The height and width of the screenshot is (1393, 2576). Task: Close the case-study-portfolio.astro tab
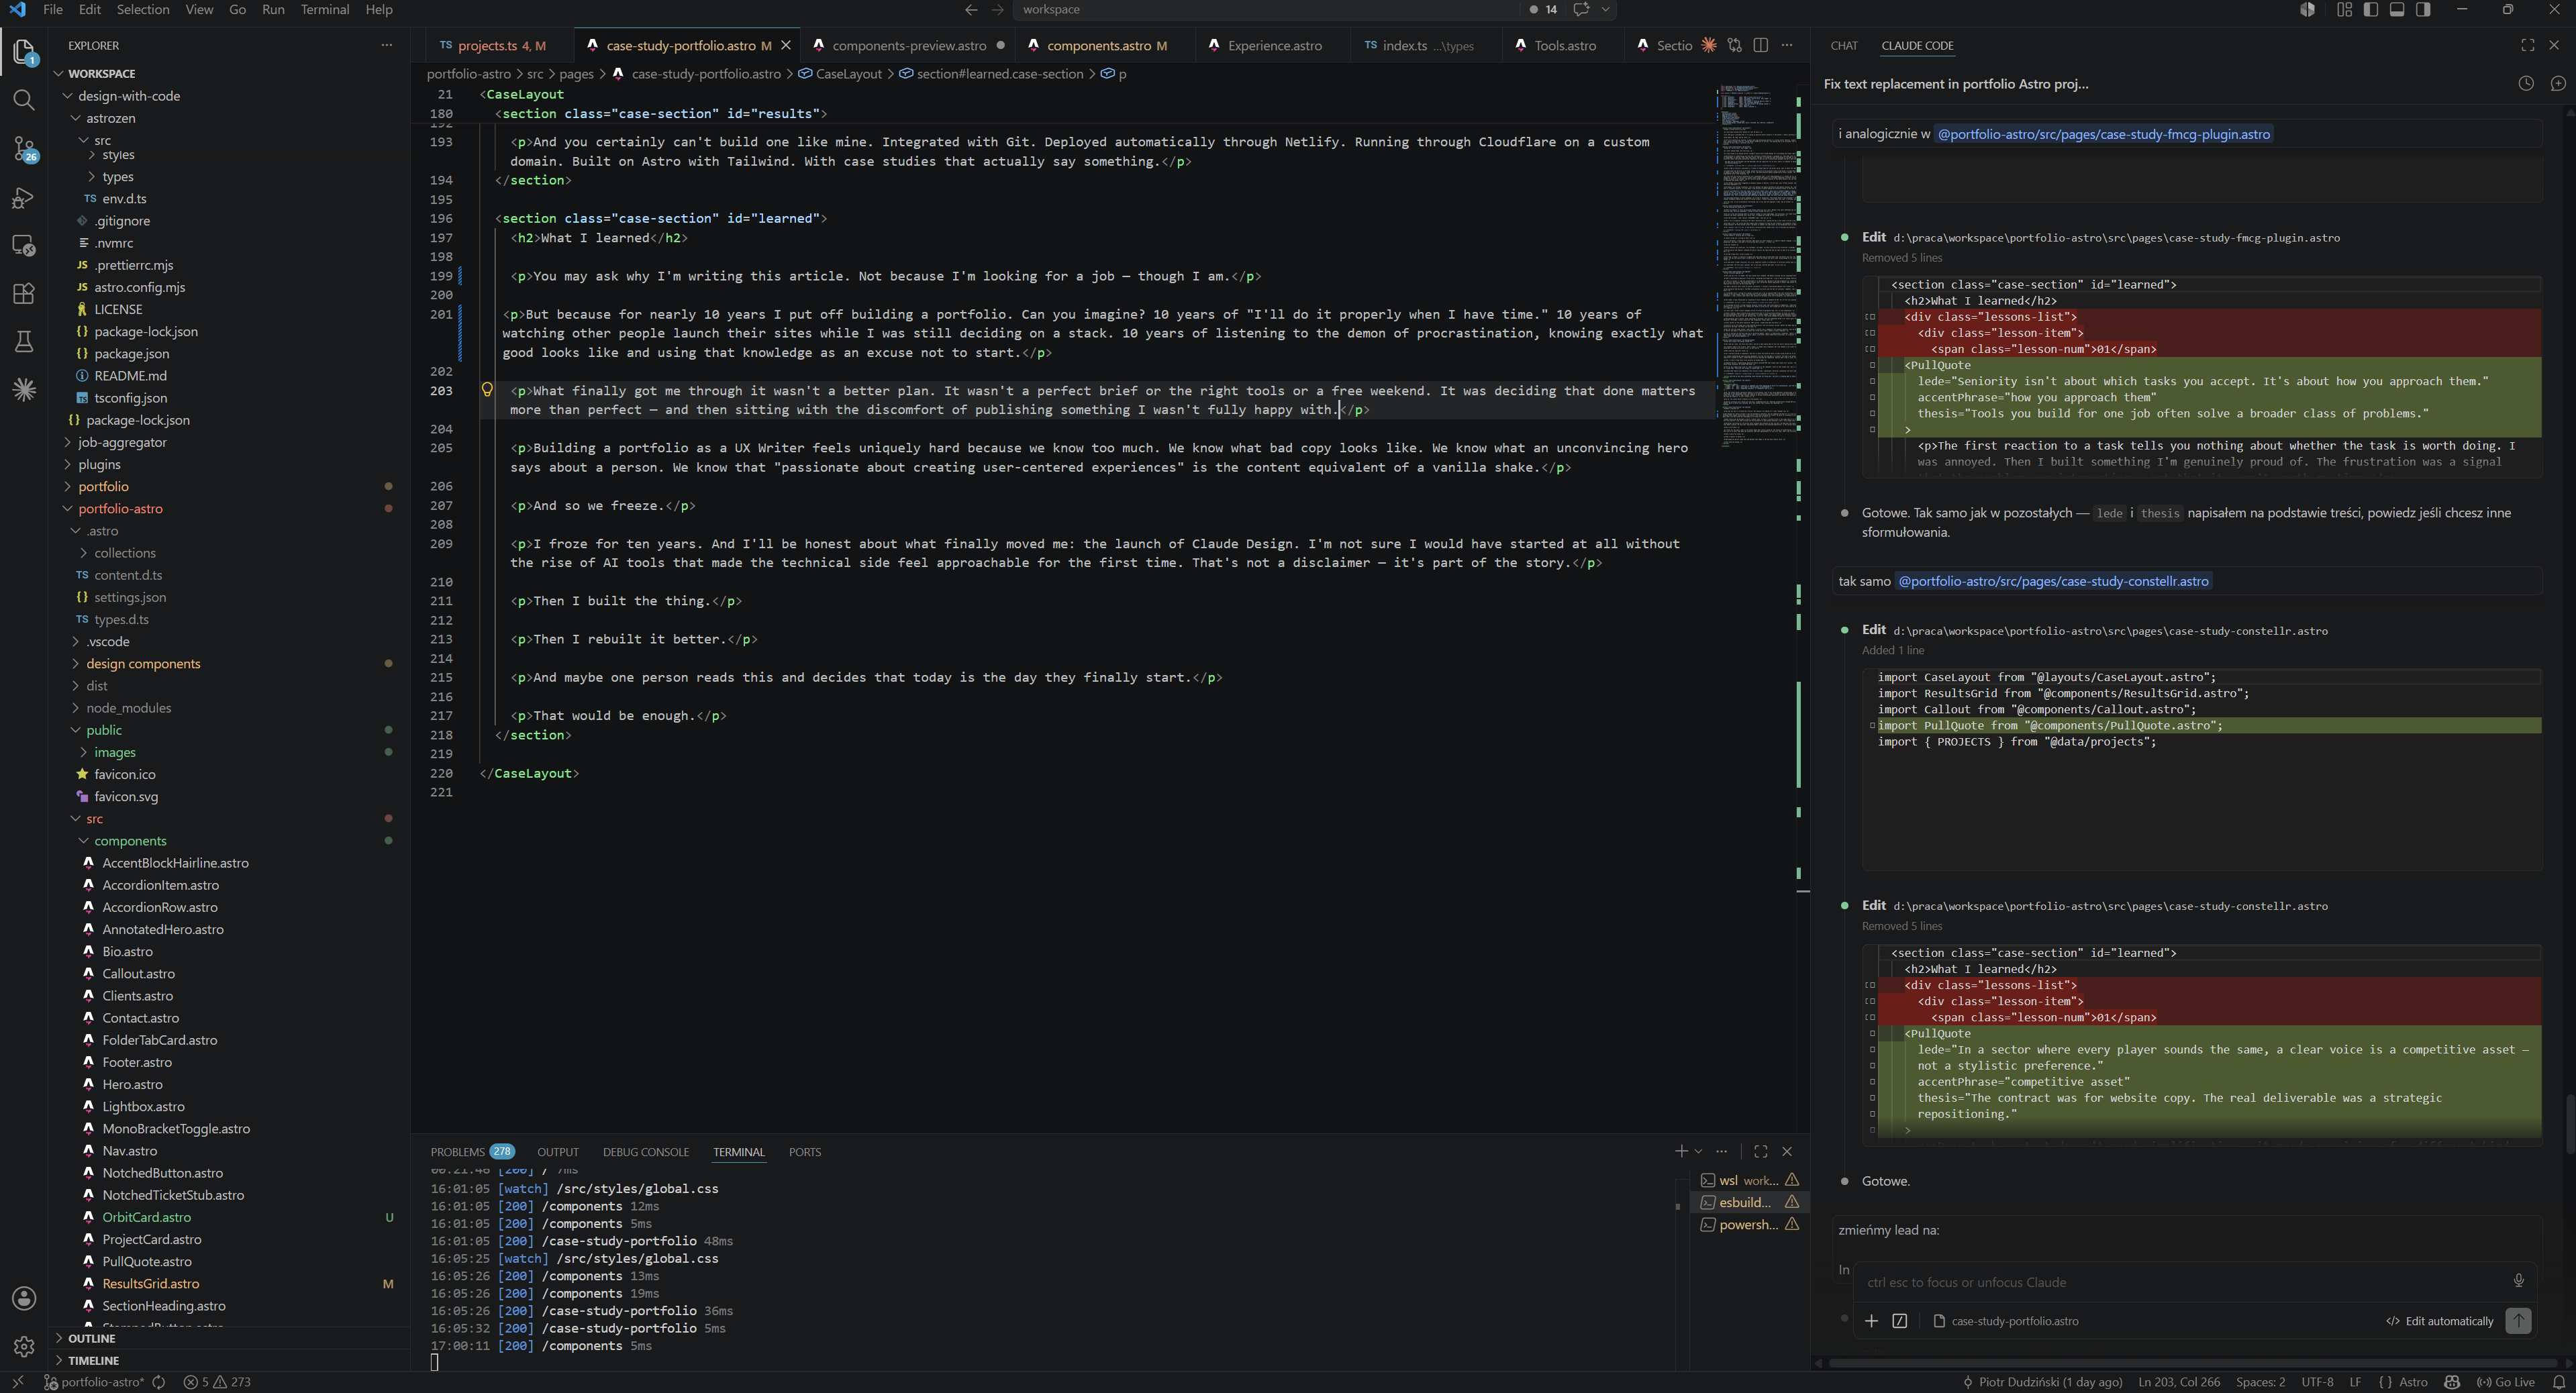click(x=785, y=45)
